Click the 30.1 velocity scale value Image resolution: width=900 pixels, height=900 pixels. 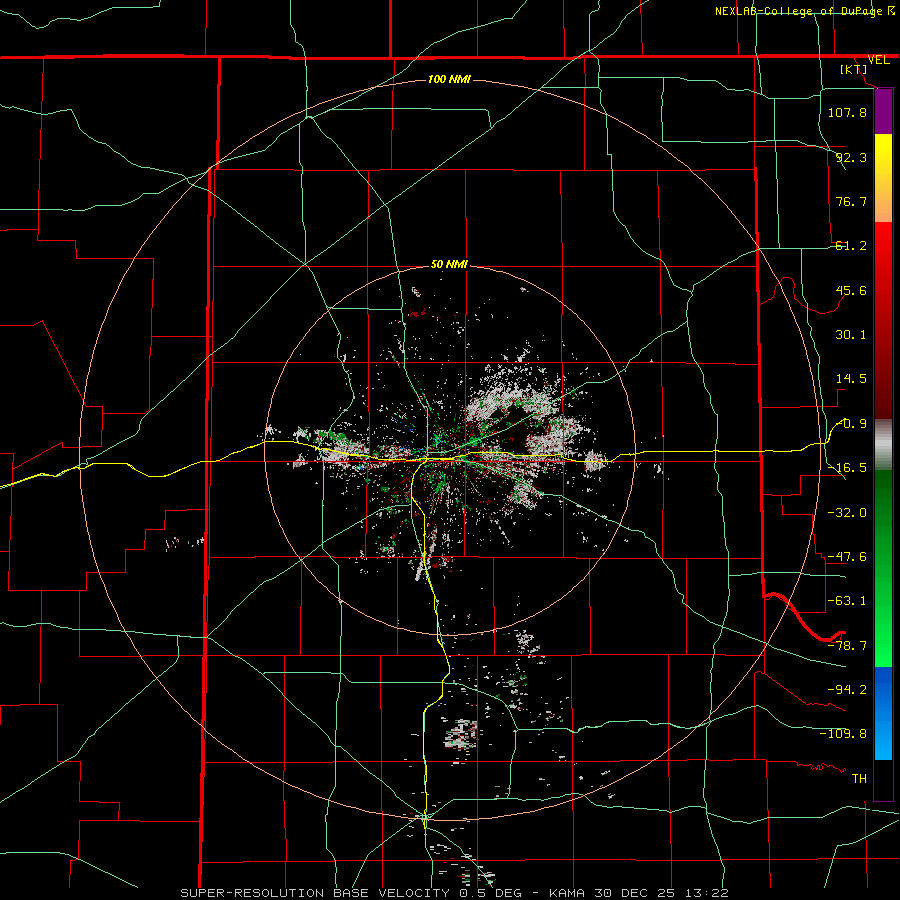[851, 335]
